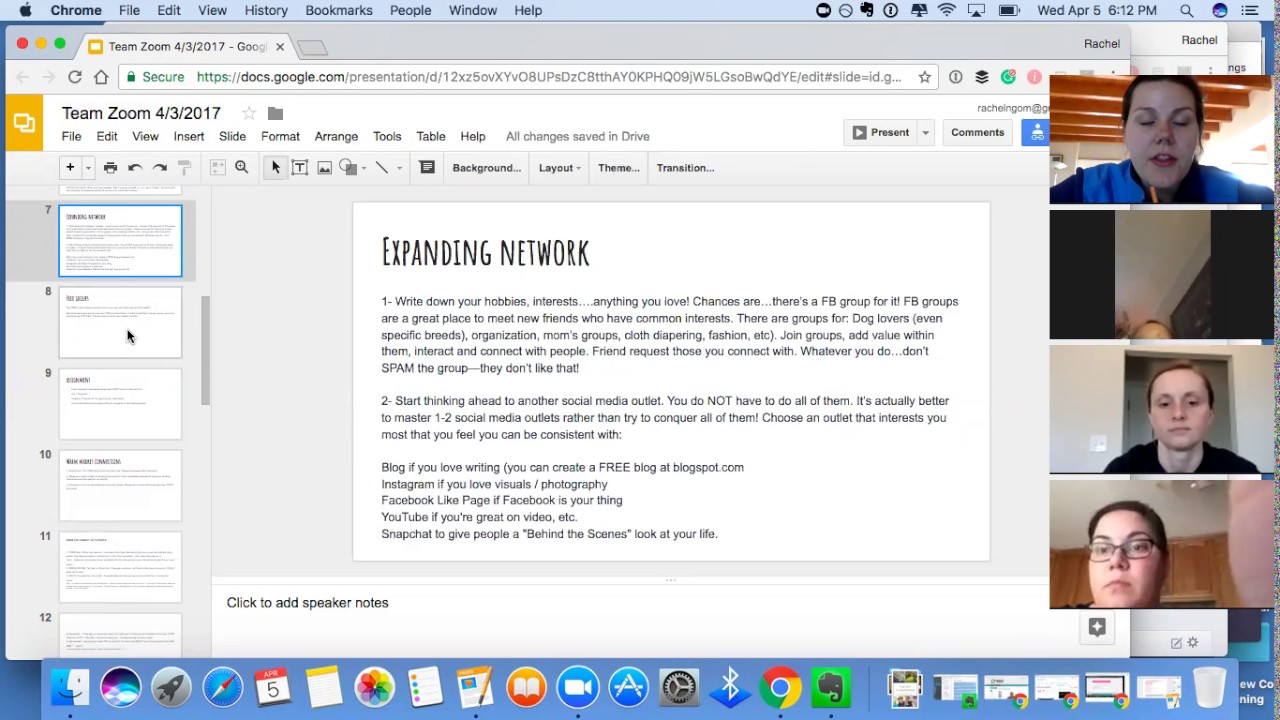This screenshot has width=1280, height=720.
Task: Open the Theme panel
Action: point(619,168)
